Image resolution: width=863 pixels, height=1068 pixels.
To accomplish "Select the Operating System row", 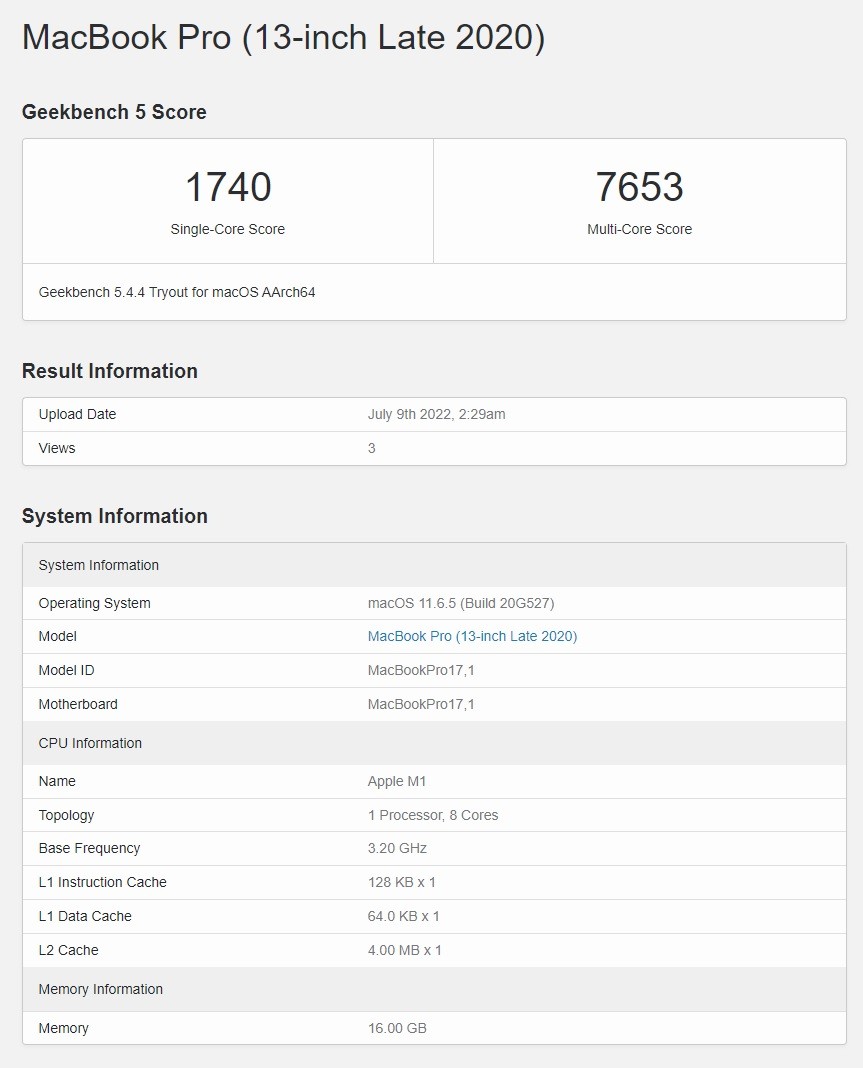I will (x=434, y=603).
